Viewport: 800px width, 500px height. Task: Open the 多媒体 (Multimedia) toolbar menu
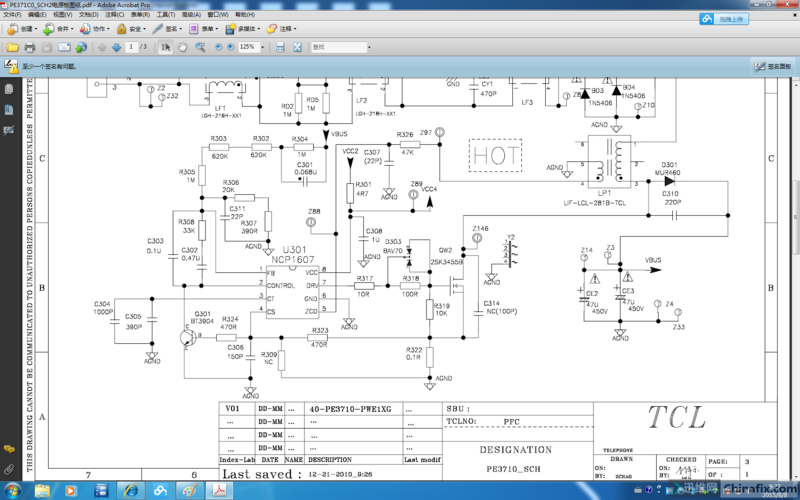243,29
